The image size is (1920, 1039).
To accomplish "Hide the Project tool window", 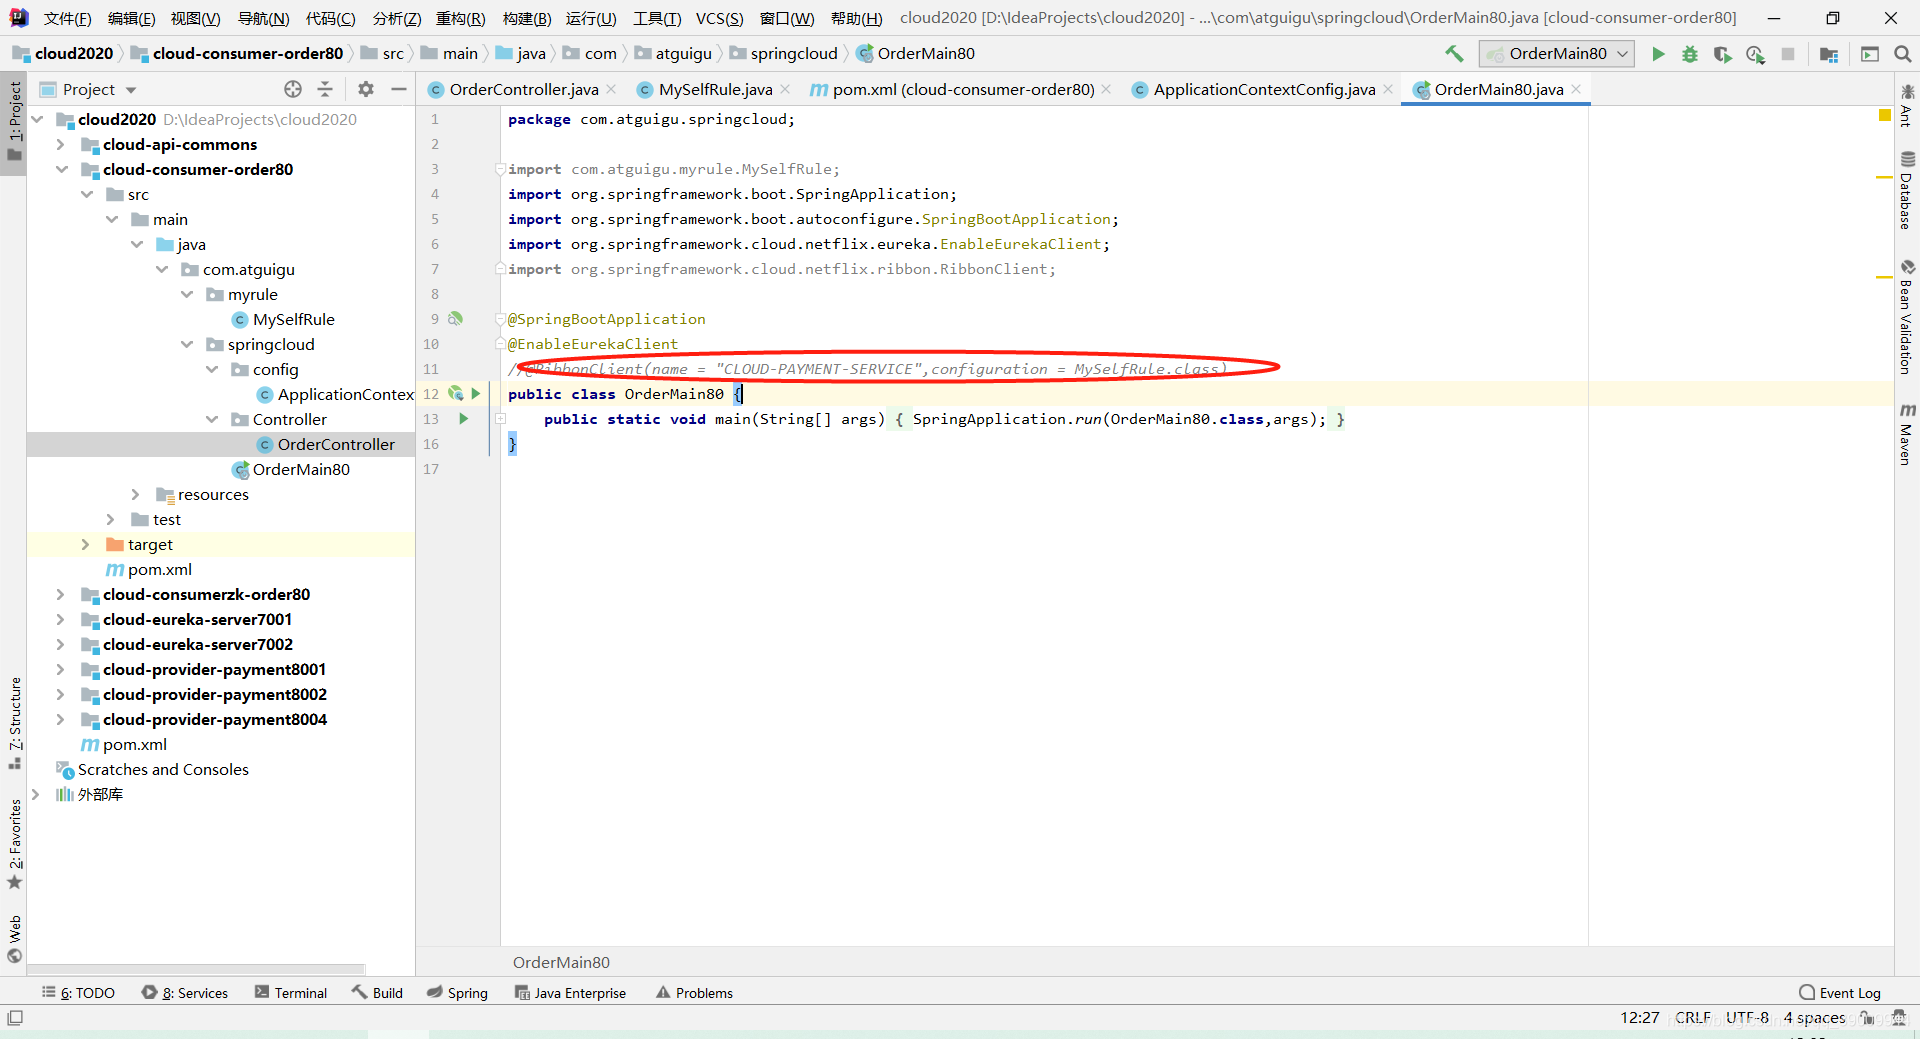I will (398, 89).
